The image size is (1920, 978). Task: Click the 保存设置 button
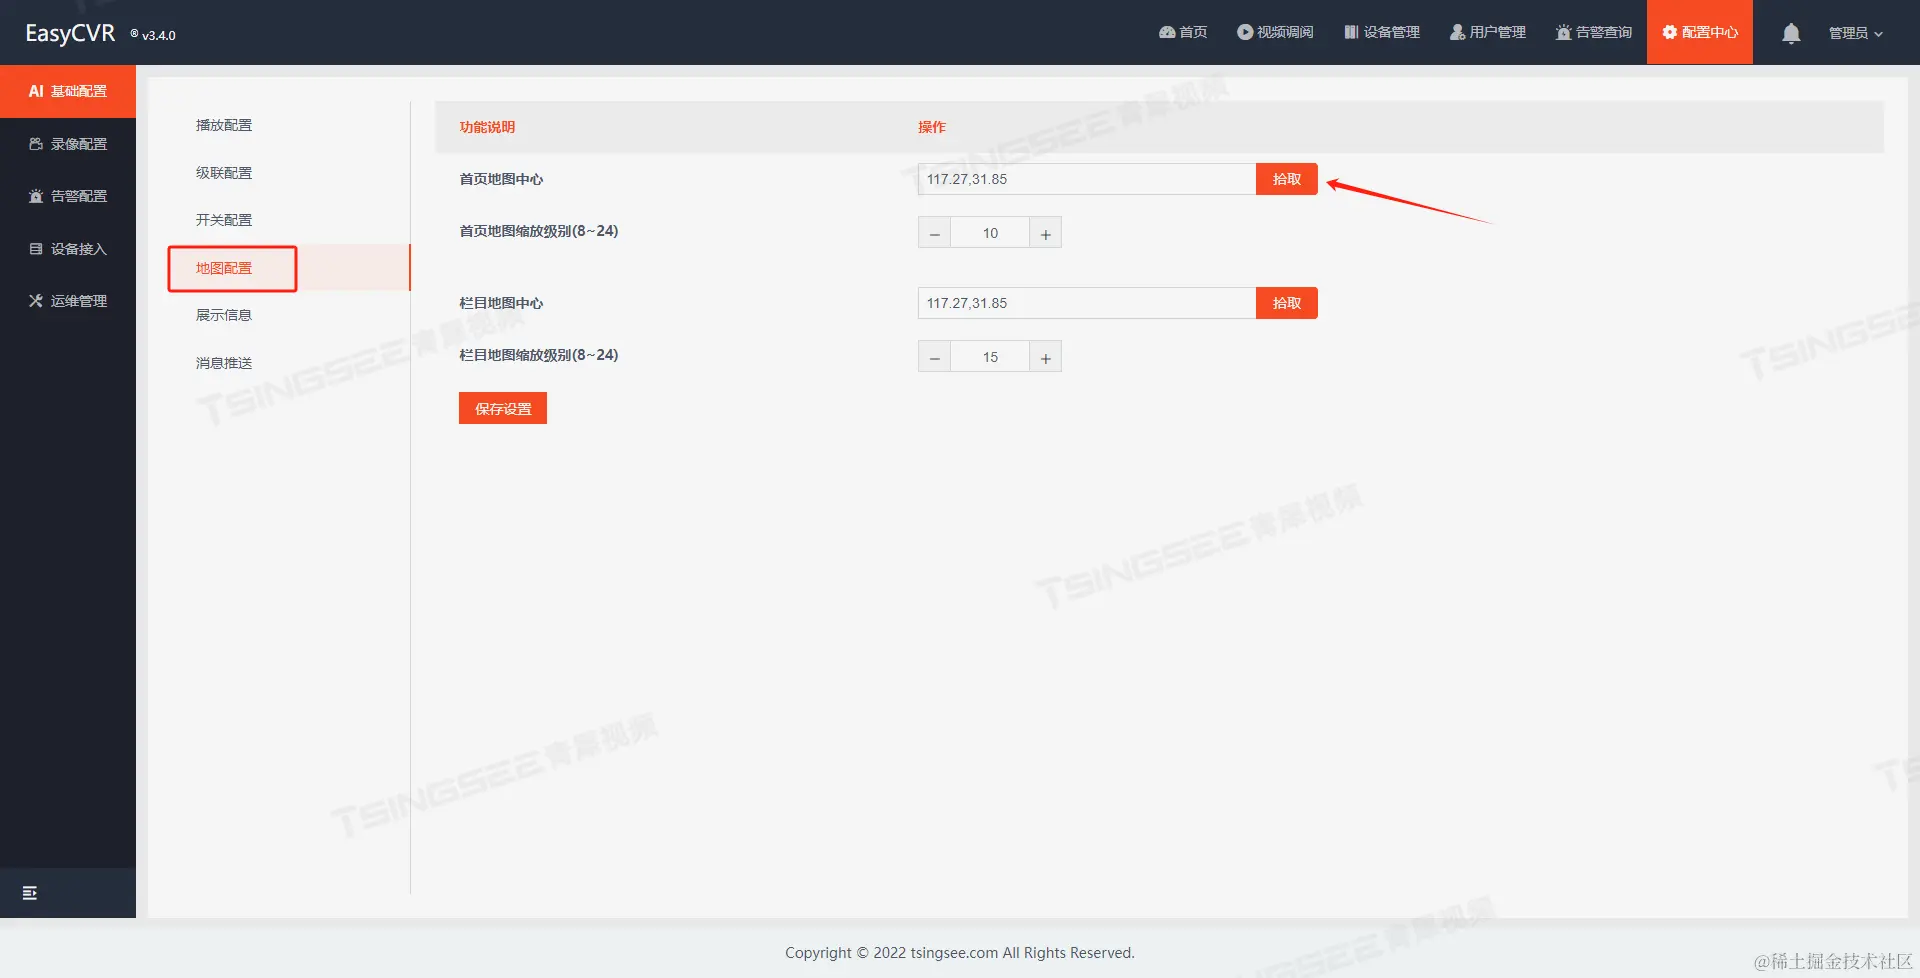pyautogui.click(x=503, y=408)
